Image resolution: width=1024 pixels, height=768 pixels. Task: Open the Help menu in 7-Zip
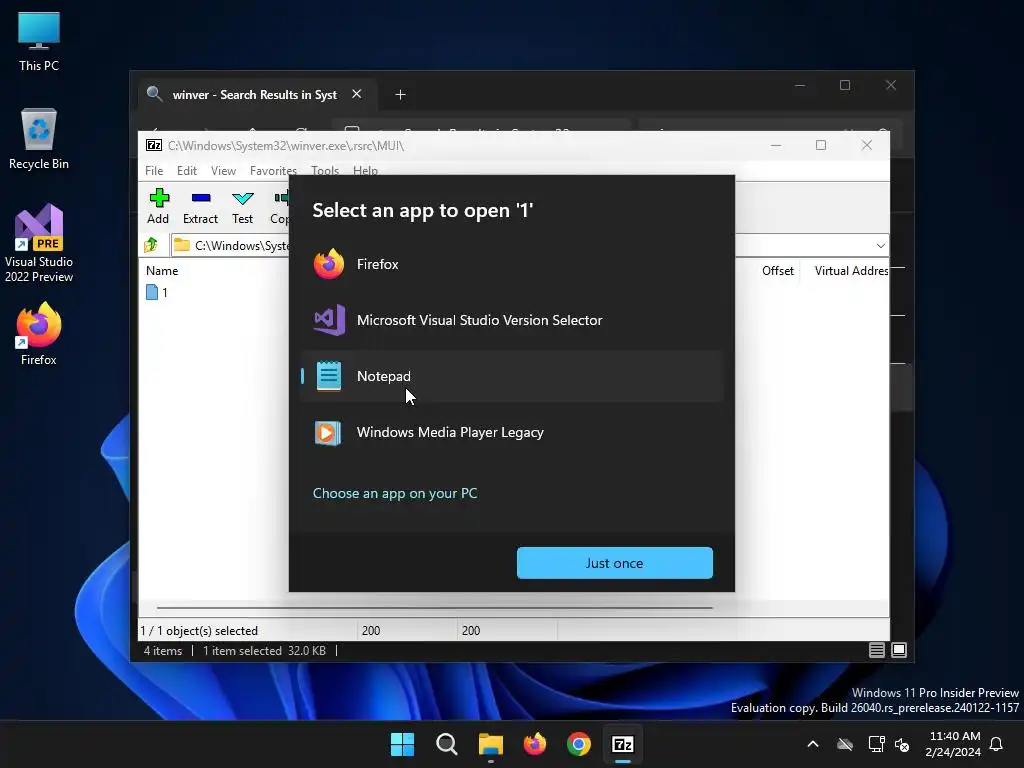tap(365, 170)
